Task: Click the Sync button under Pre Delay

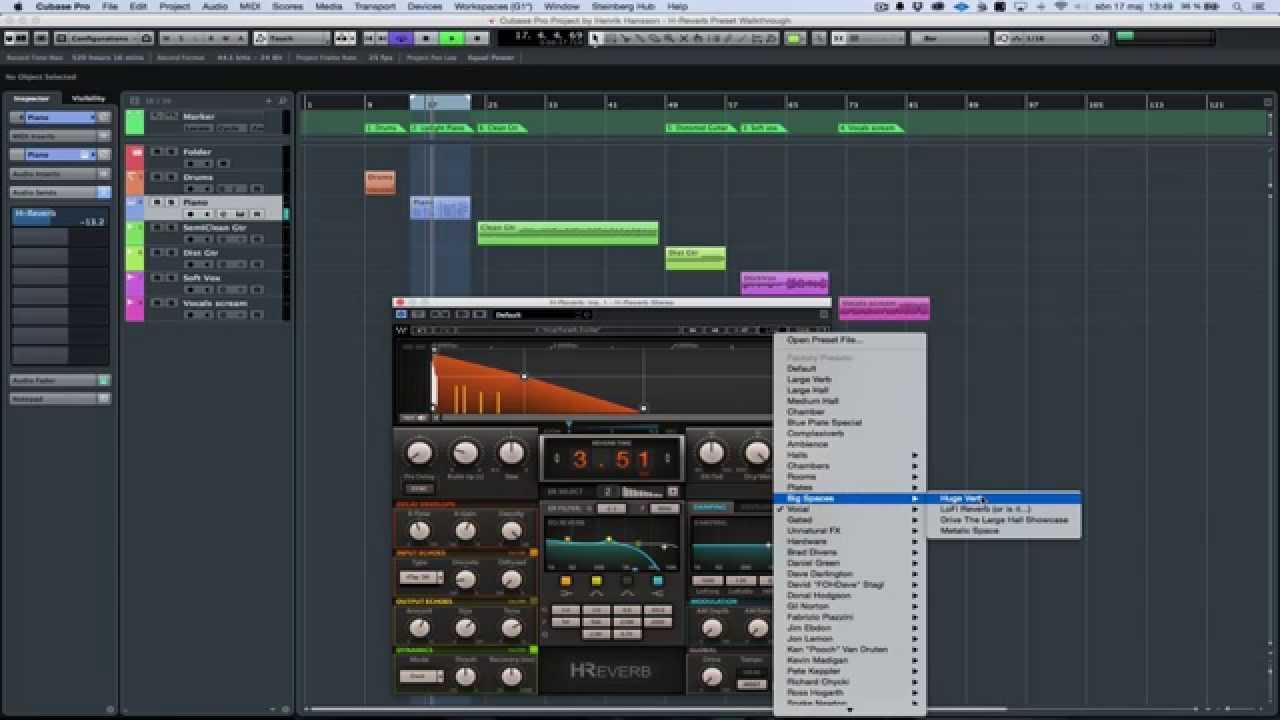Action: pos(419,488)
